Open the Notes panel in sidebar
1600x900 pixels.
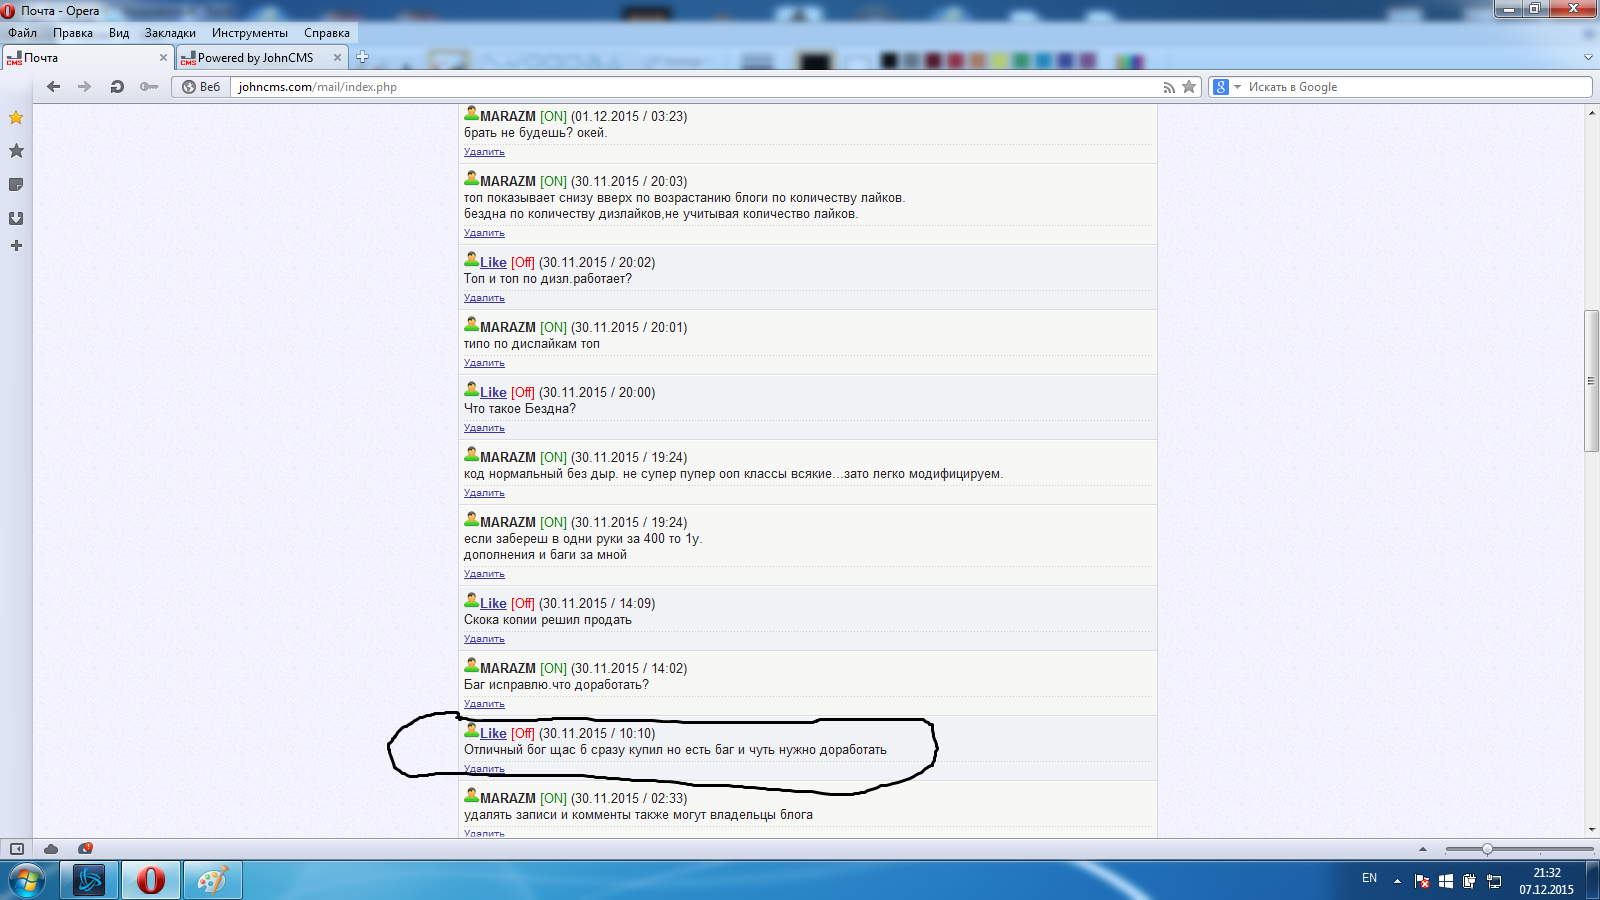[x=16, y=185]
